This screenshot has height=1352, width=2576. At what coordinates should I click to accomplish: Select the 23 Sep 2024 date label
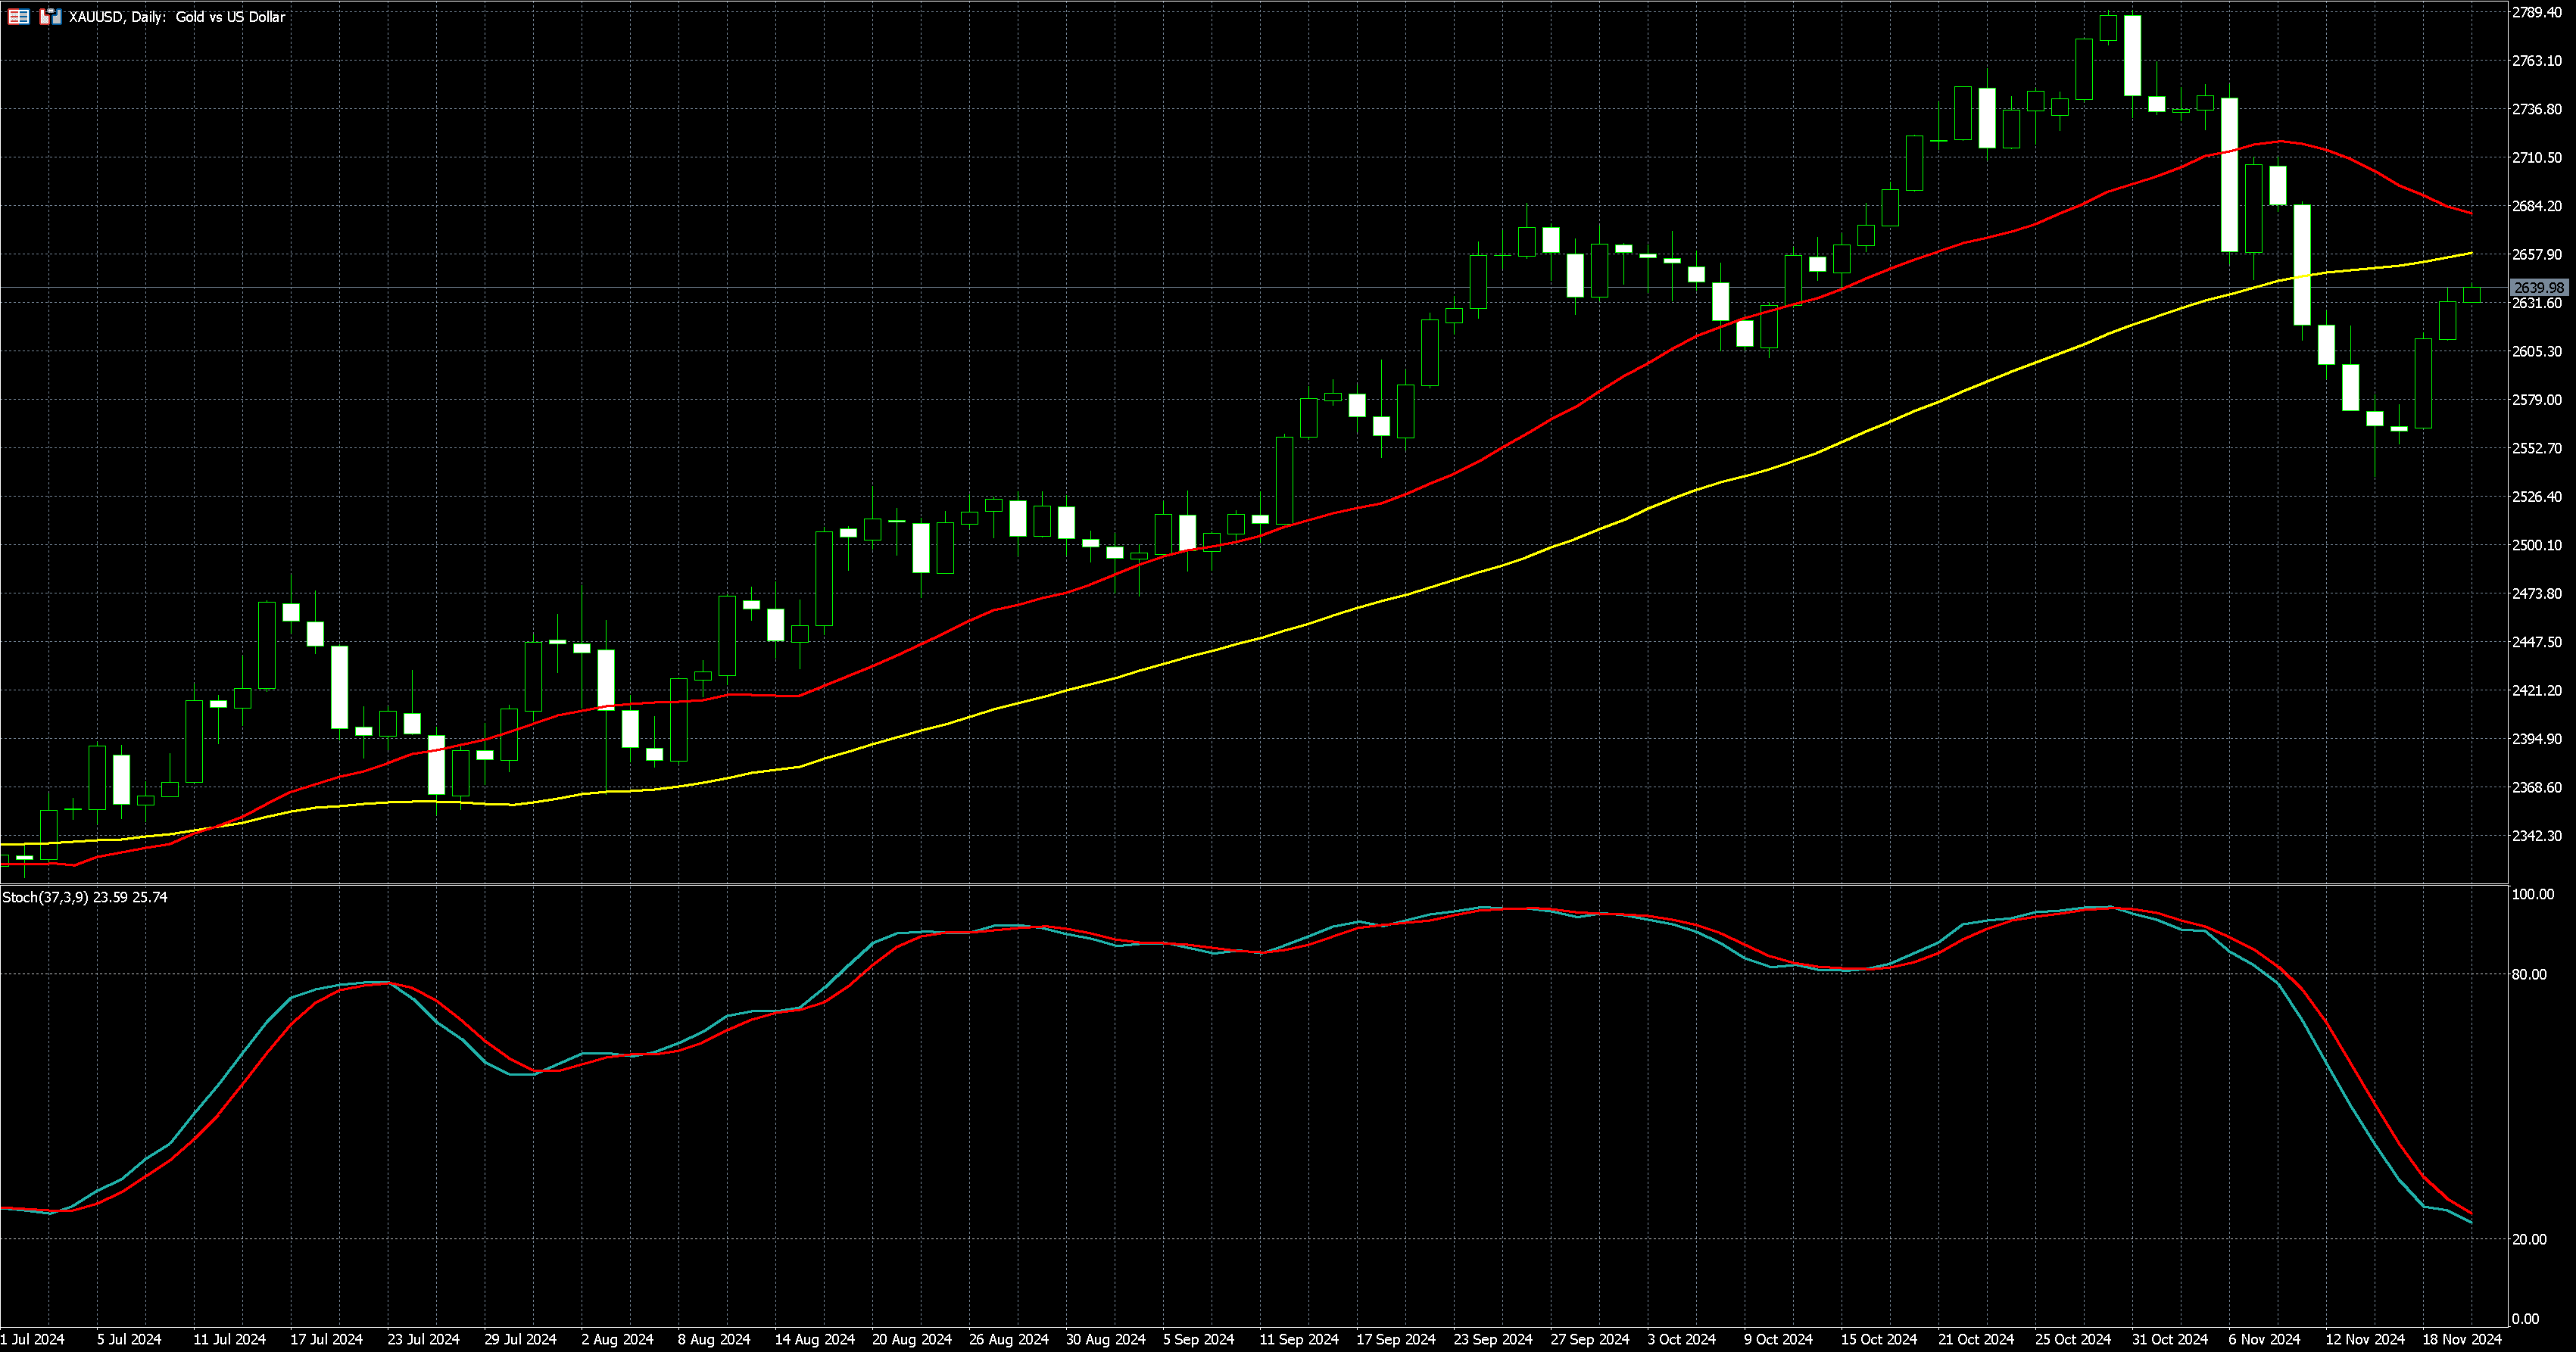tap(1492, 1339)
